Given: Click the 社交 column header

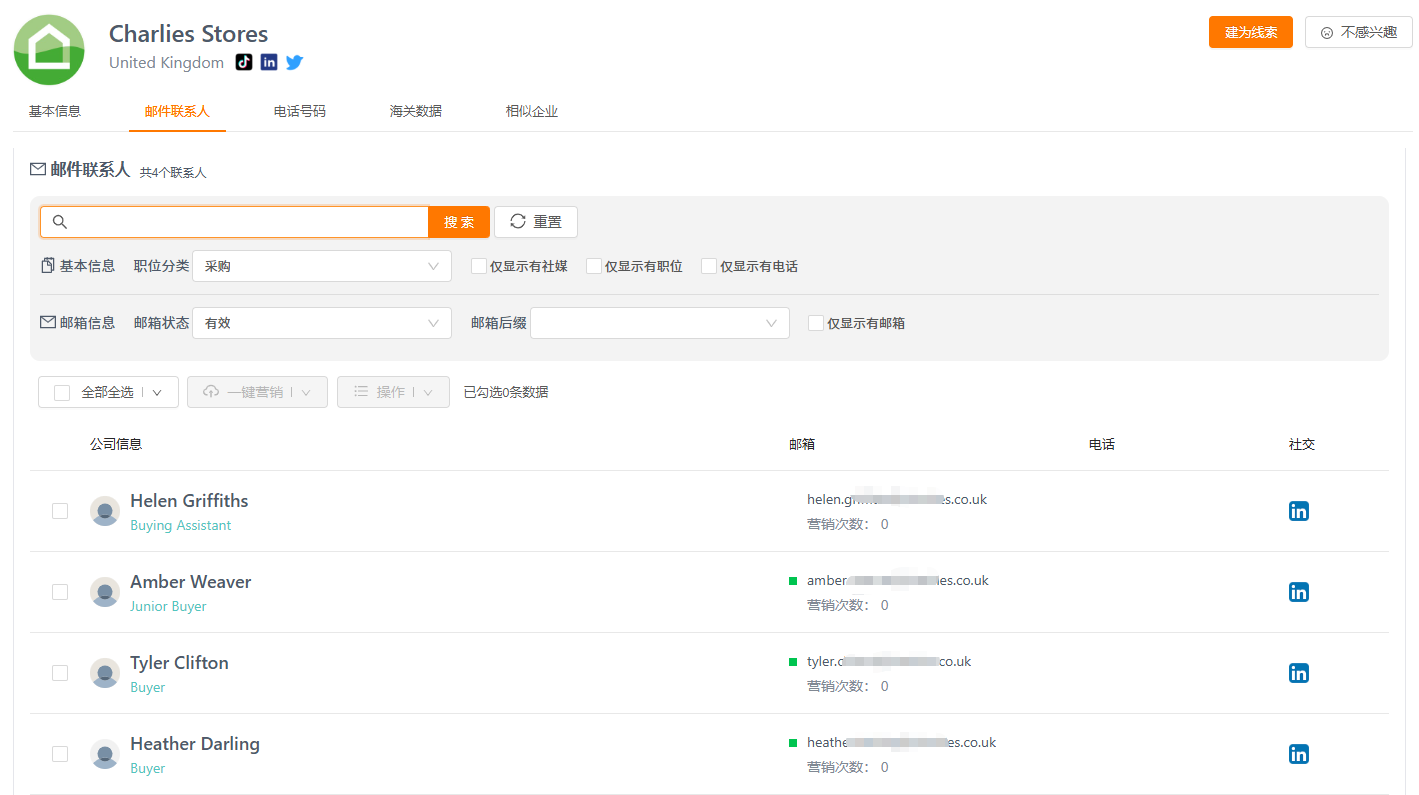Looking at the screenshot, I should 1302,444.
